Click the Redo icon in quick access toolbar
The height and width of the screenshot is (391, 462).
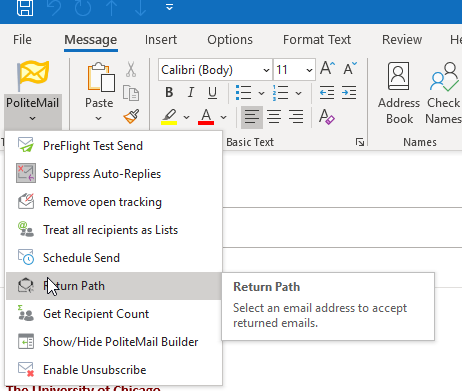coord(83,7)
